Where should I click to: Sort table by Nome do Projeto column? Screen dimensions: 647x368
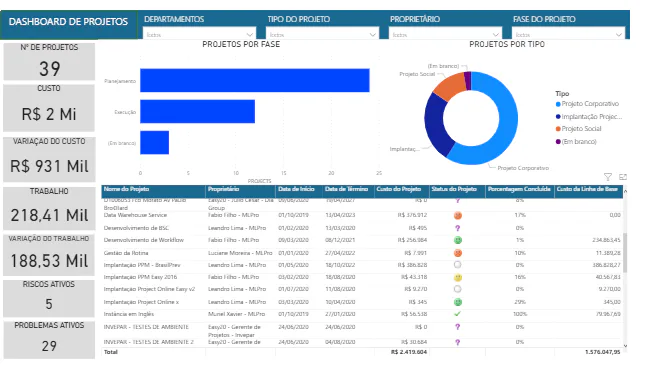pos(126,189)
